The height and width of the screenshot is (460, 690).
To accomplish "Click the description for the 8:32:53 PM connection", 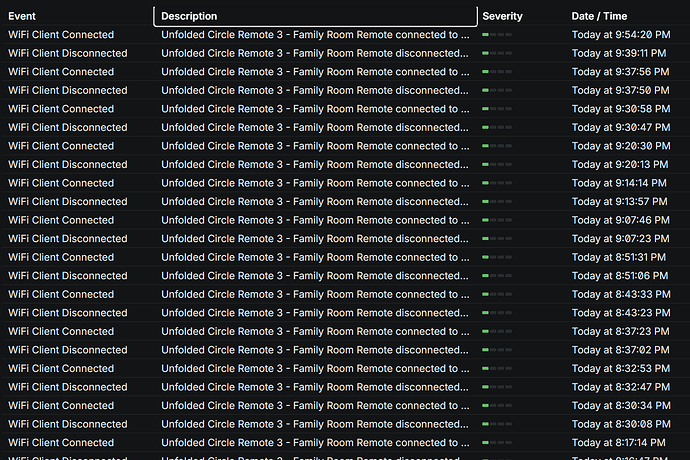I will click(315, 368).
